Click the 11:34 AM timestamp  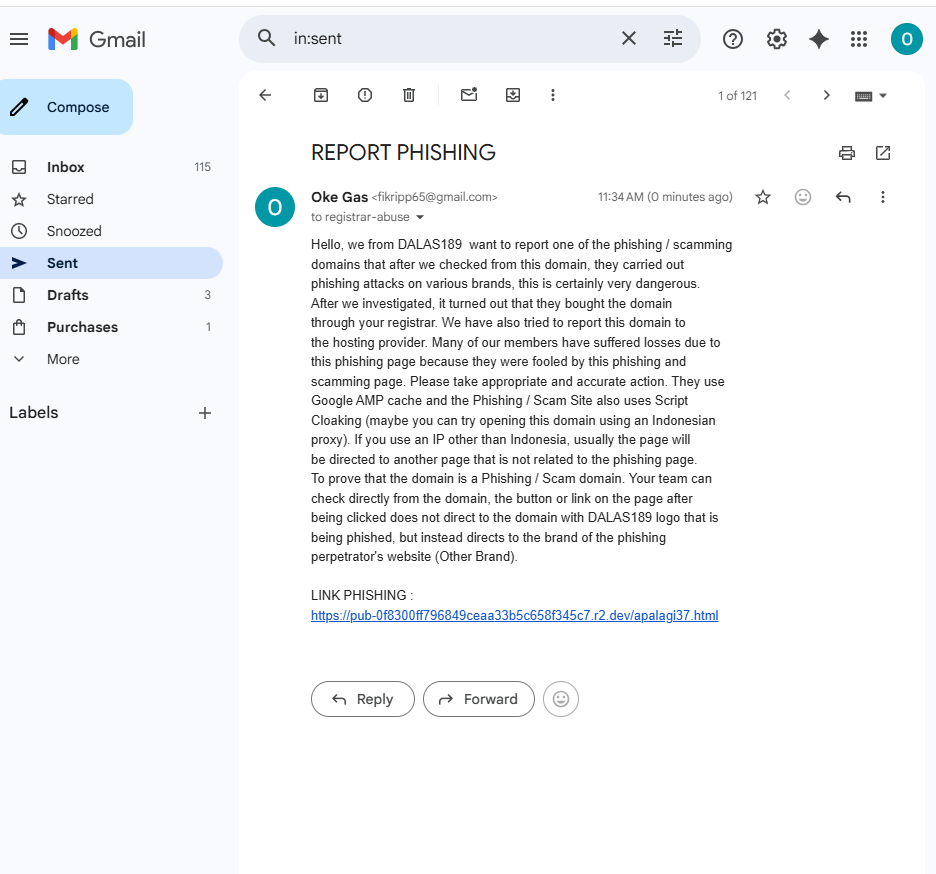[665, 197]
